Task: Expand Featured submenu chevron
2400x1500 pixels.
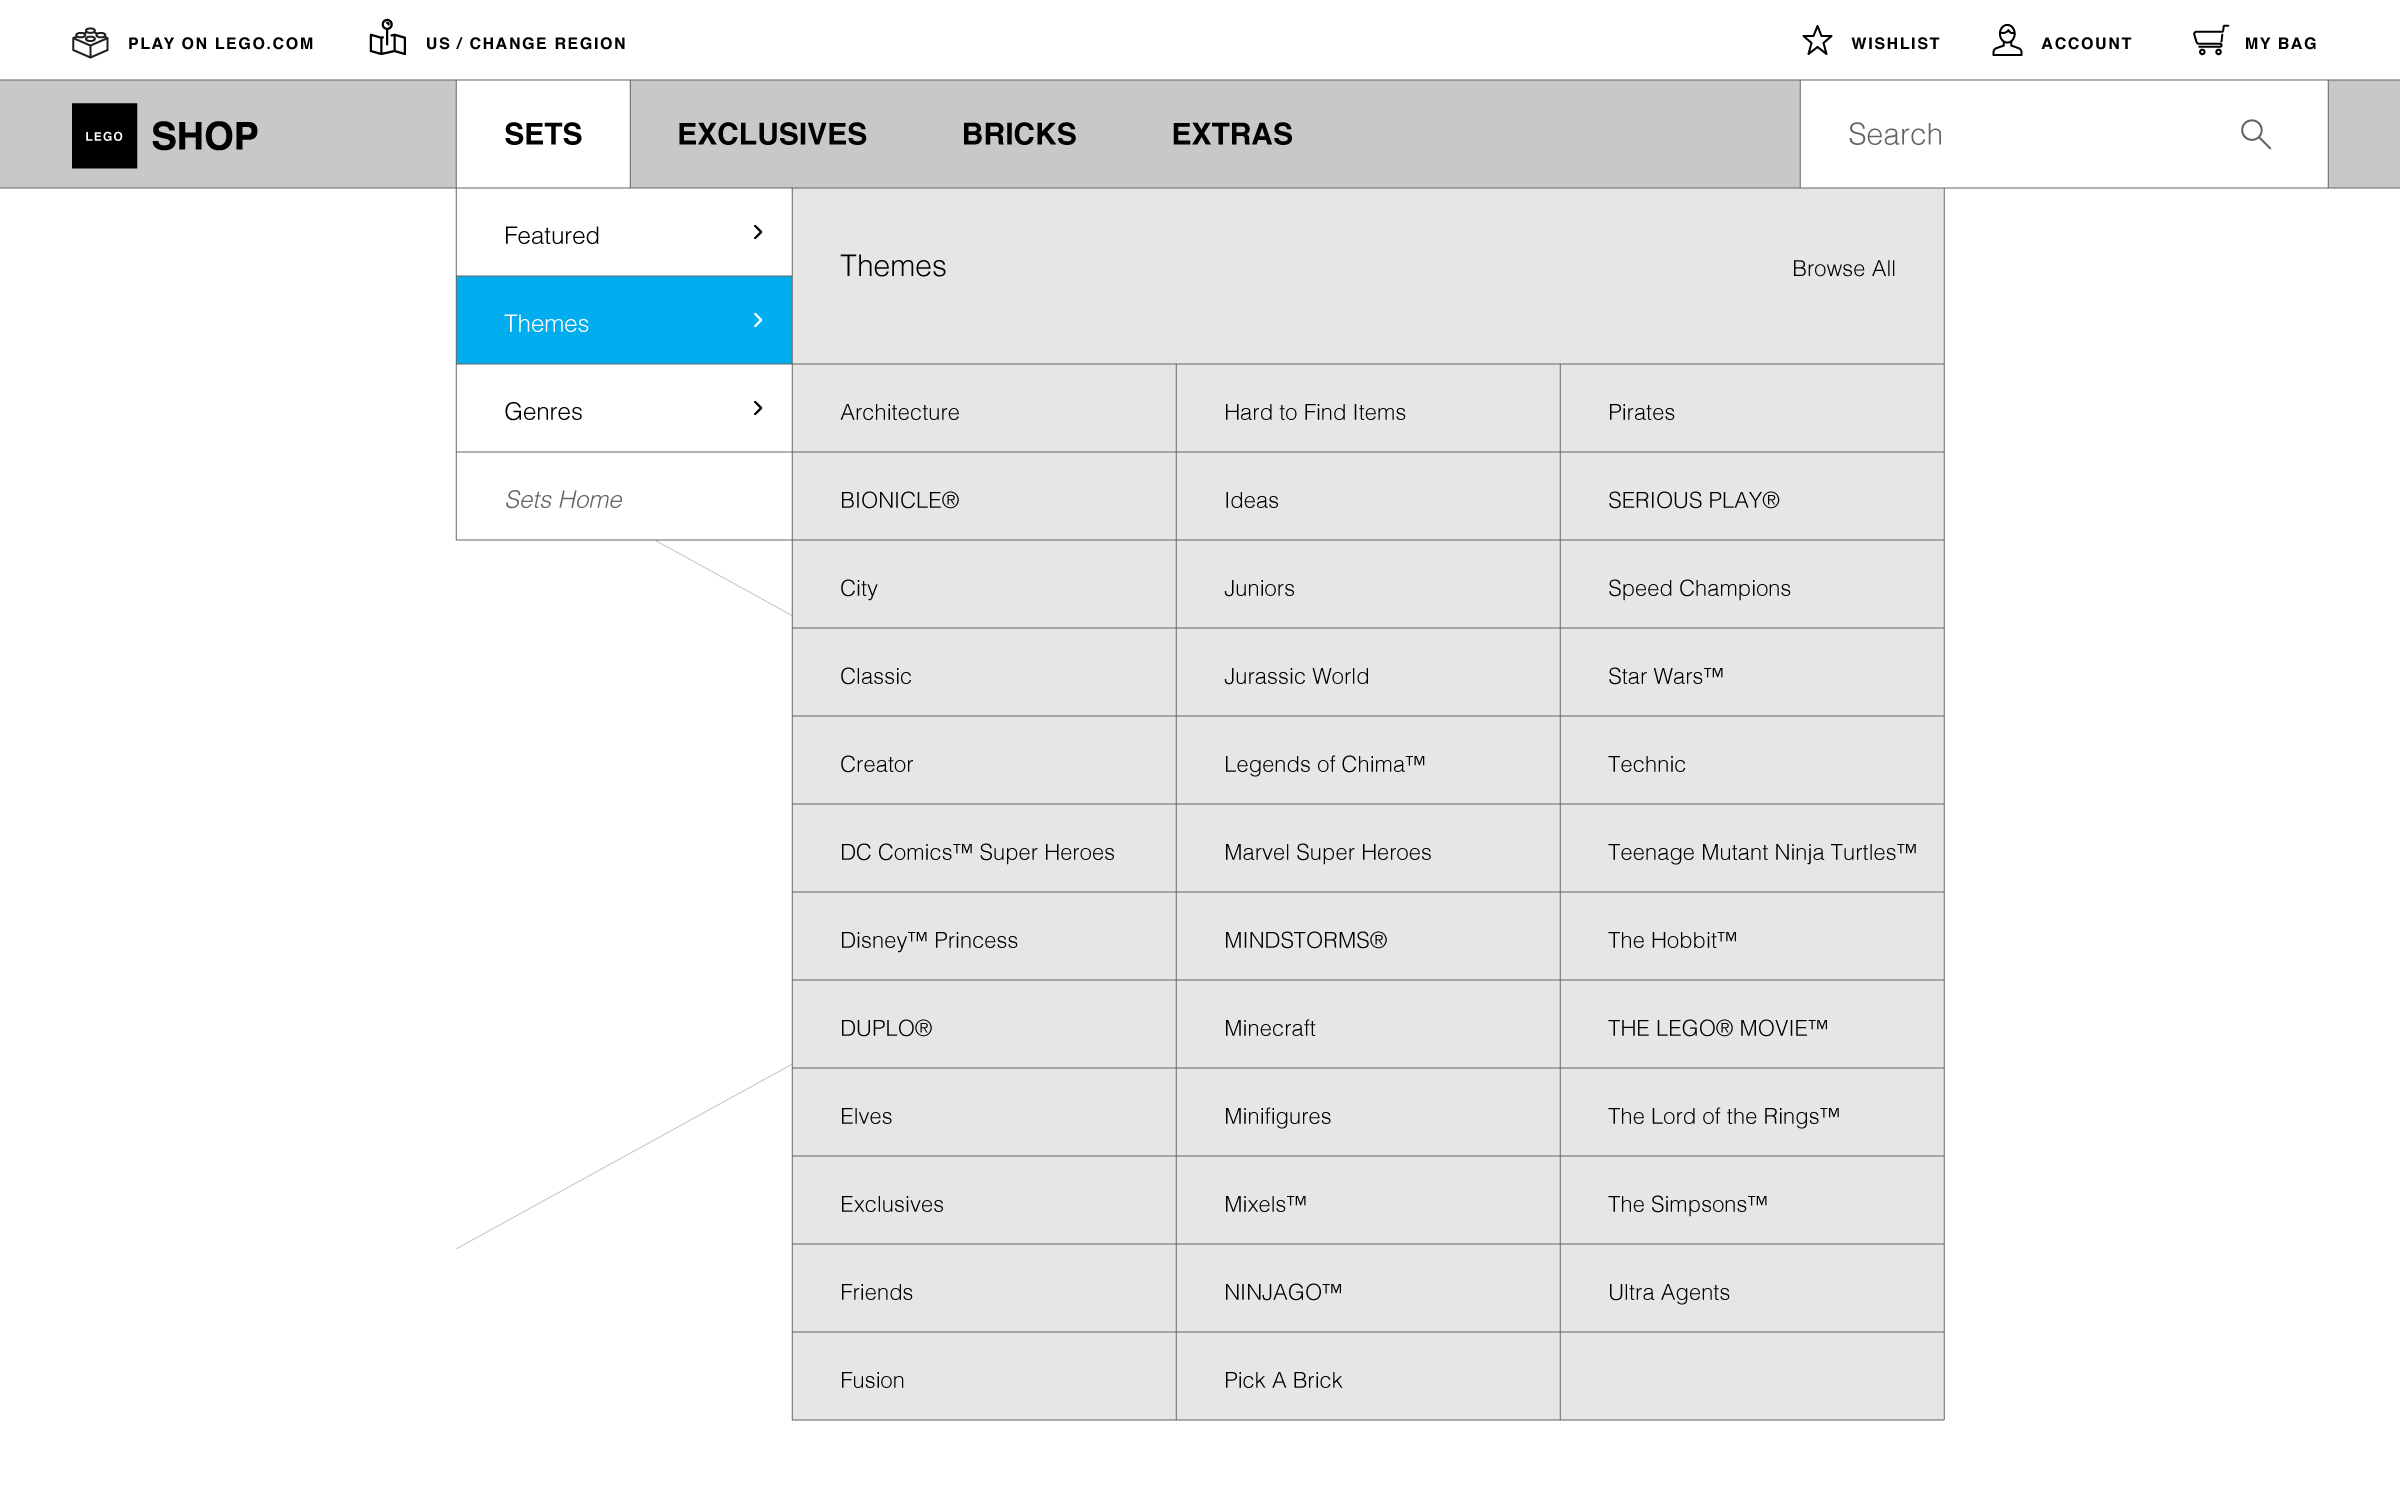Action: 757,233
